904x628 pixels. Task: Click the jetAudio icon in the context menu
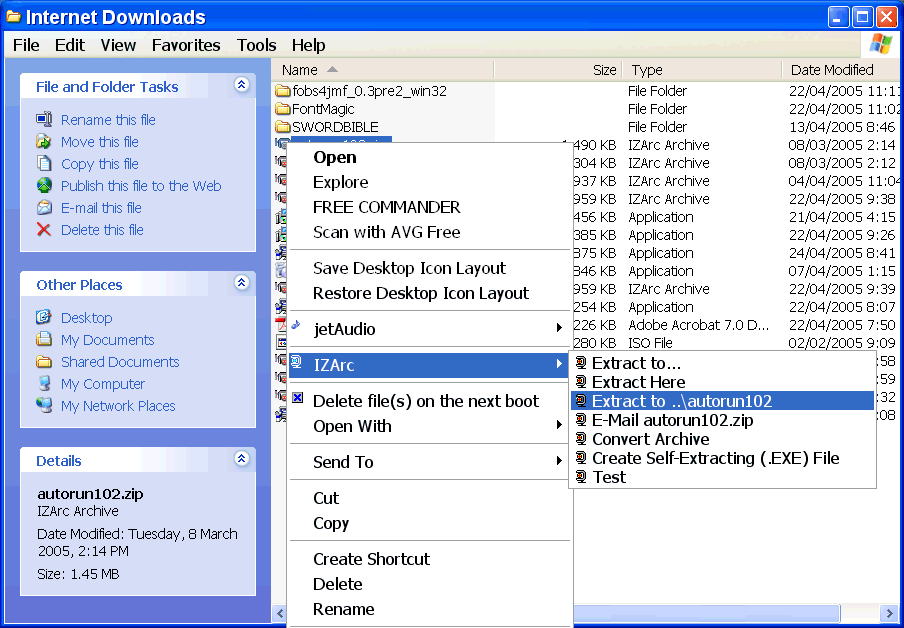[296, 325]
